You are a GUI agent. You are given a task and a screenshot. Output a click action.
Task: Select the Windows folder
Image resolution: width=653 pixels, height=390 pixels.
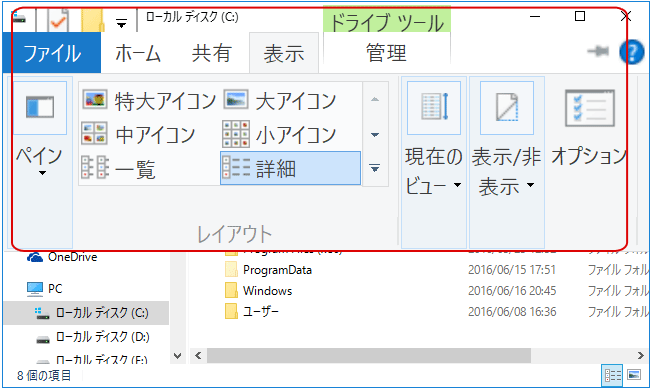267,291
